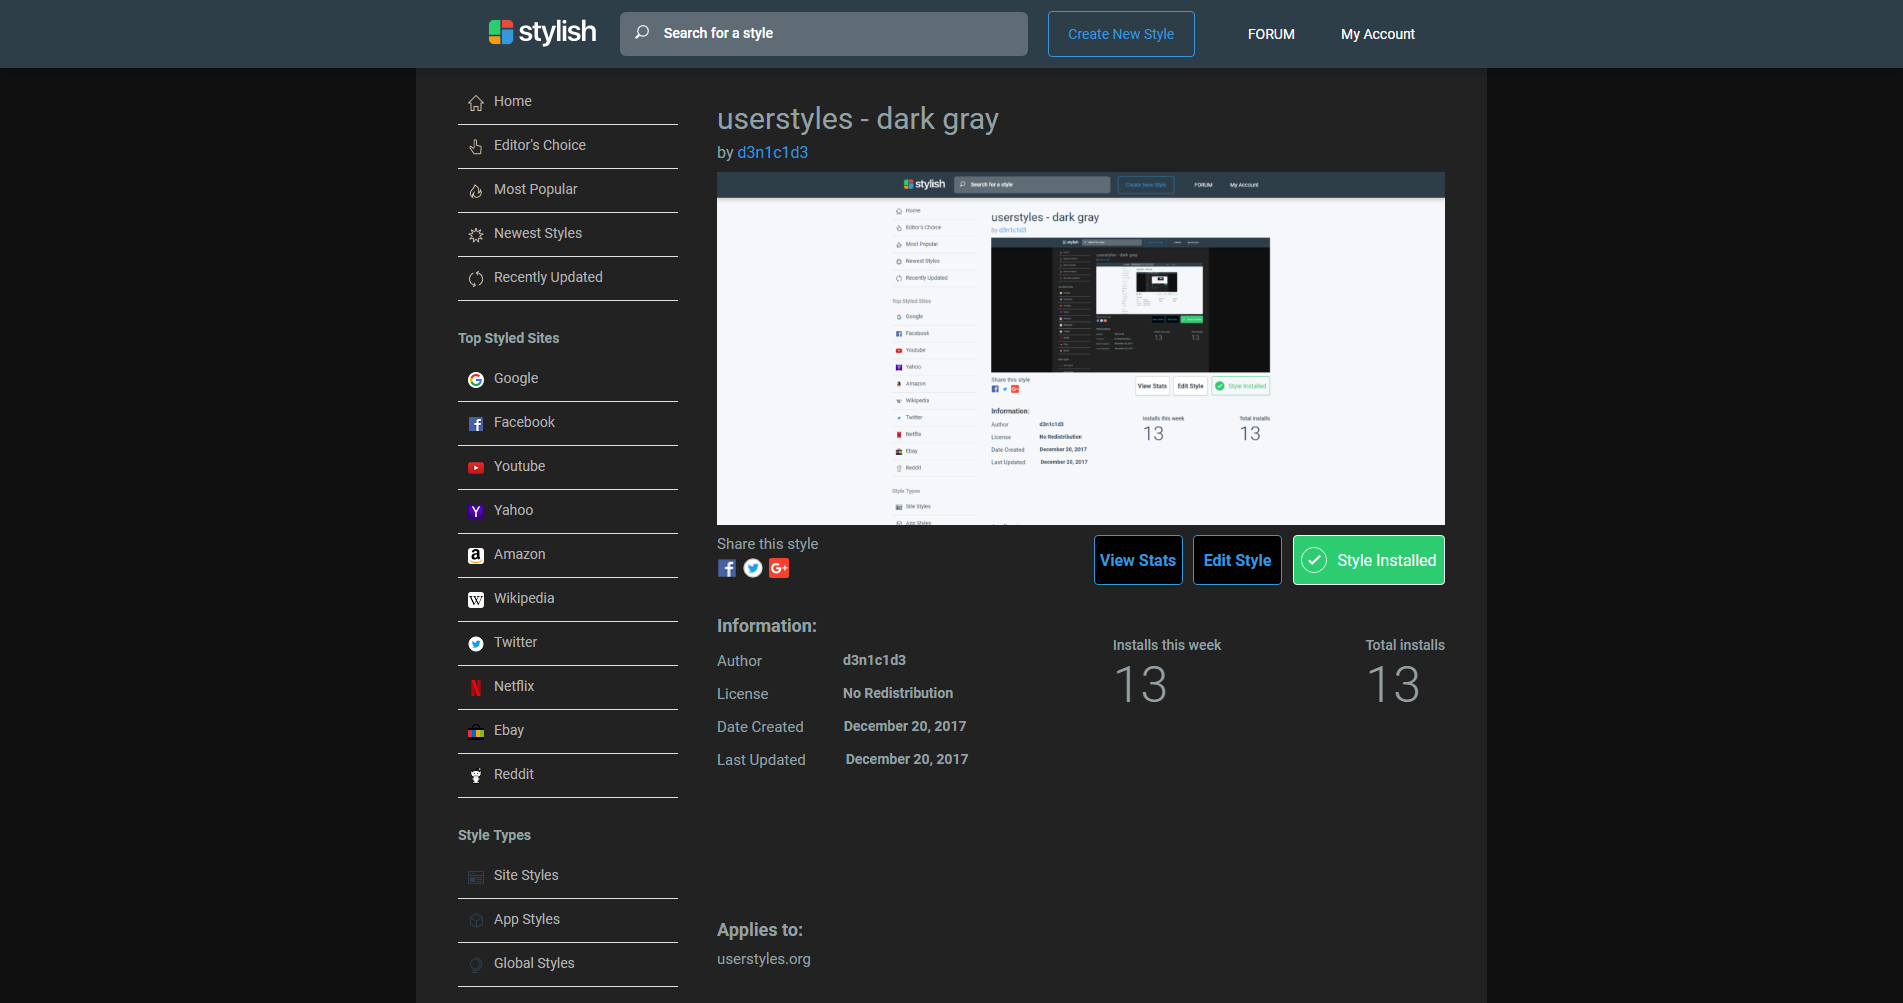Click the Site Styles icon
The image size is (1903, 1003).
[x=476, y=876]
